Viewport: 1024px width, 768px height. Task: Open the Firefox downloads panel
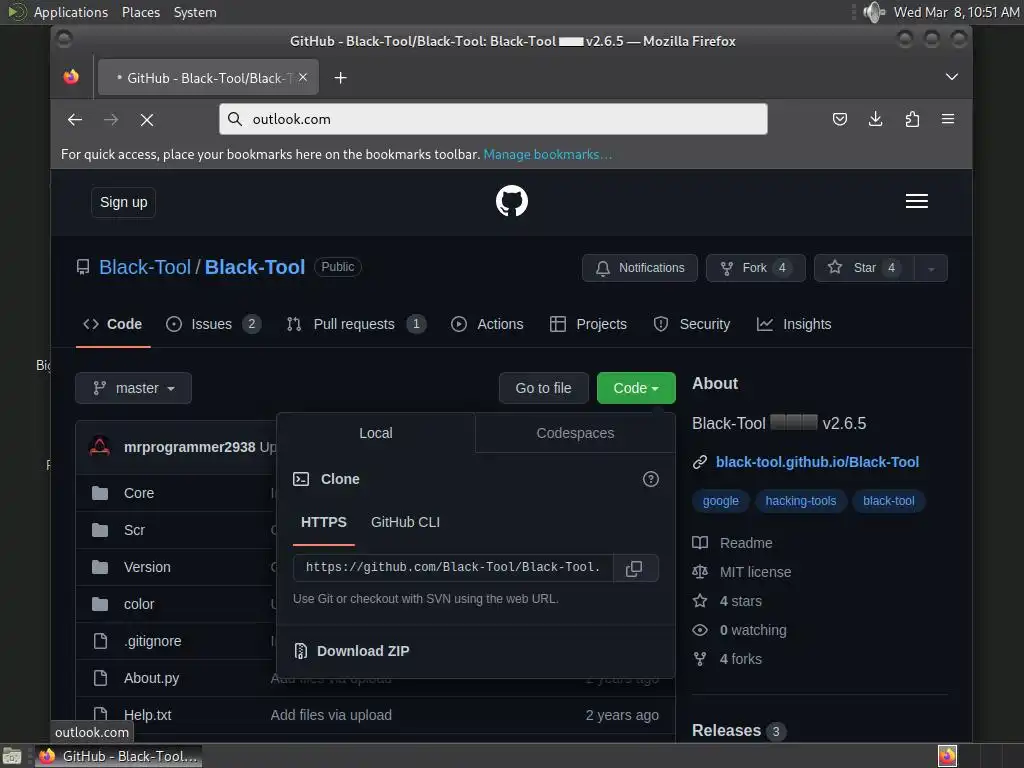876,119
